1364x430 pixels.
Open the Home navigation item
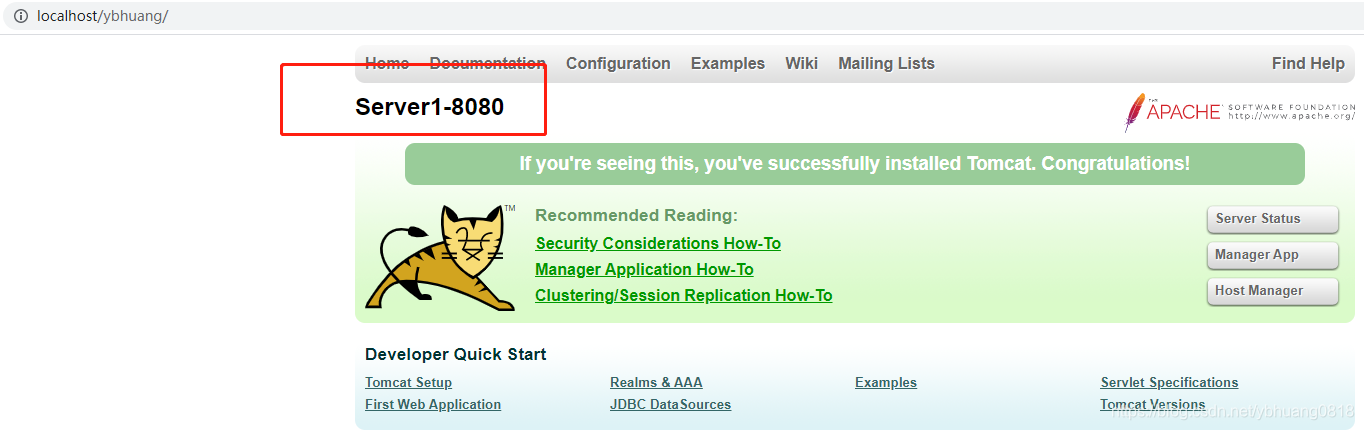pyautogui.click(x=387, y=63)
